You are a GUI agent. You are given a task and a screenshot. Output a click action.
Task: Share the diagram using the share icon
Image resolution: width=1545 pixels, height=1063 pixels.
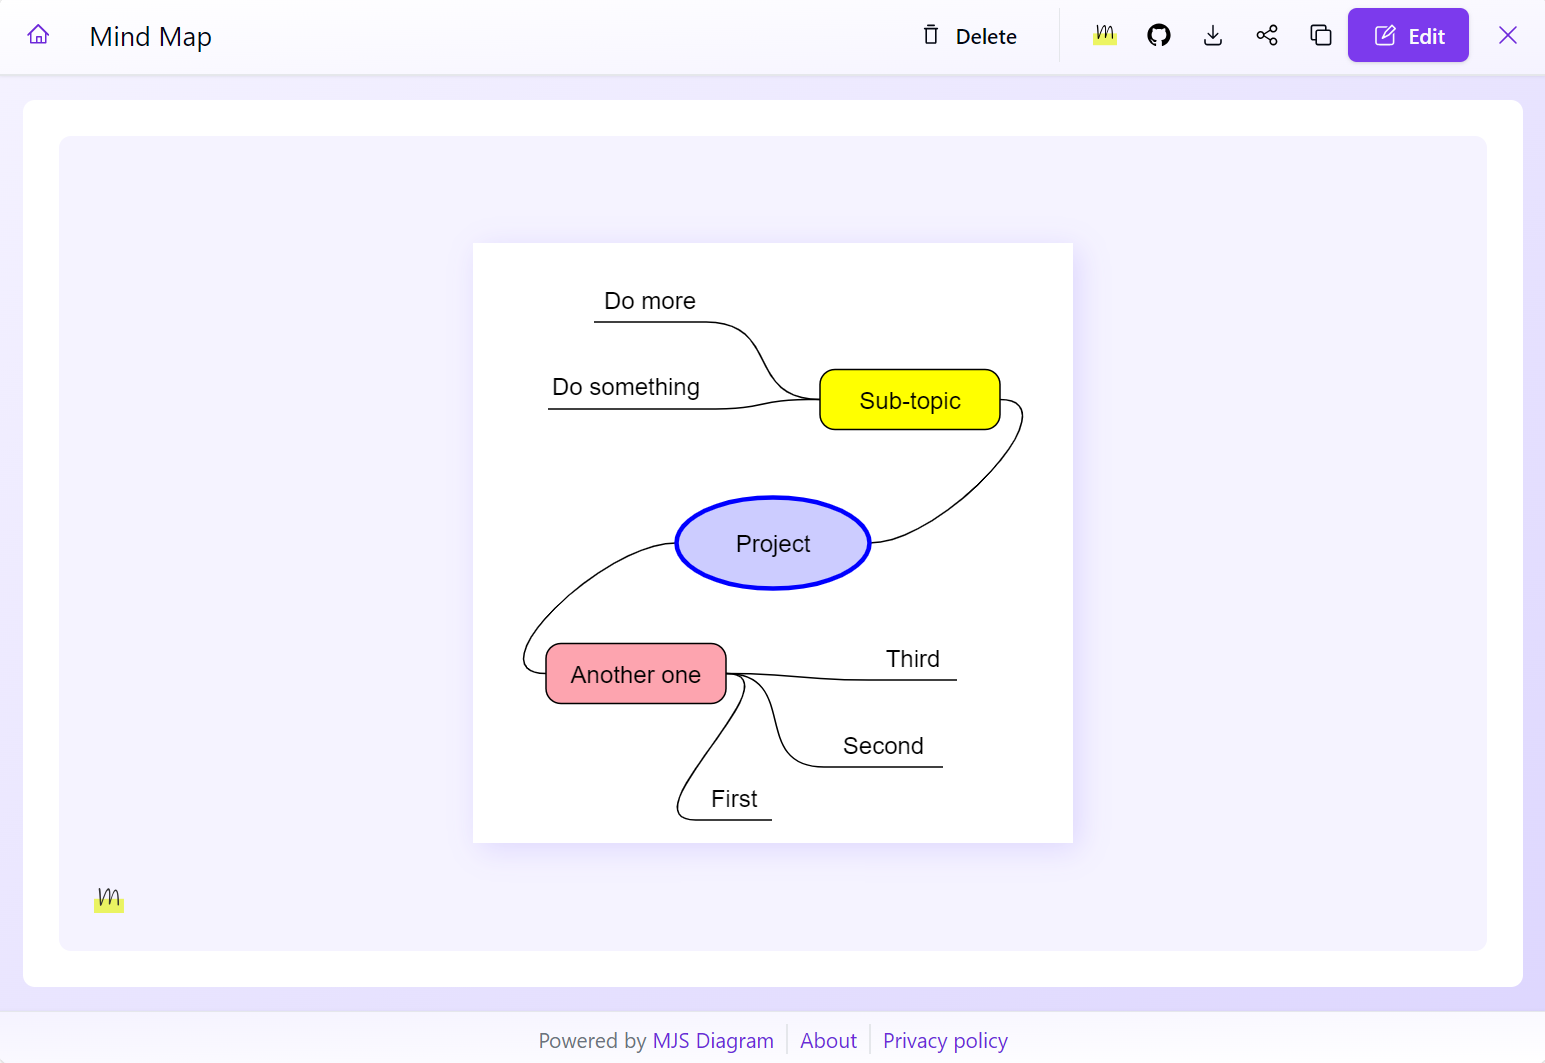point(1267,35)
